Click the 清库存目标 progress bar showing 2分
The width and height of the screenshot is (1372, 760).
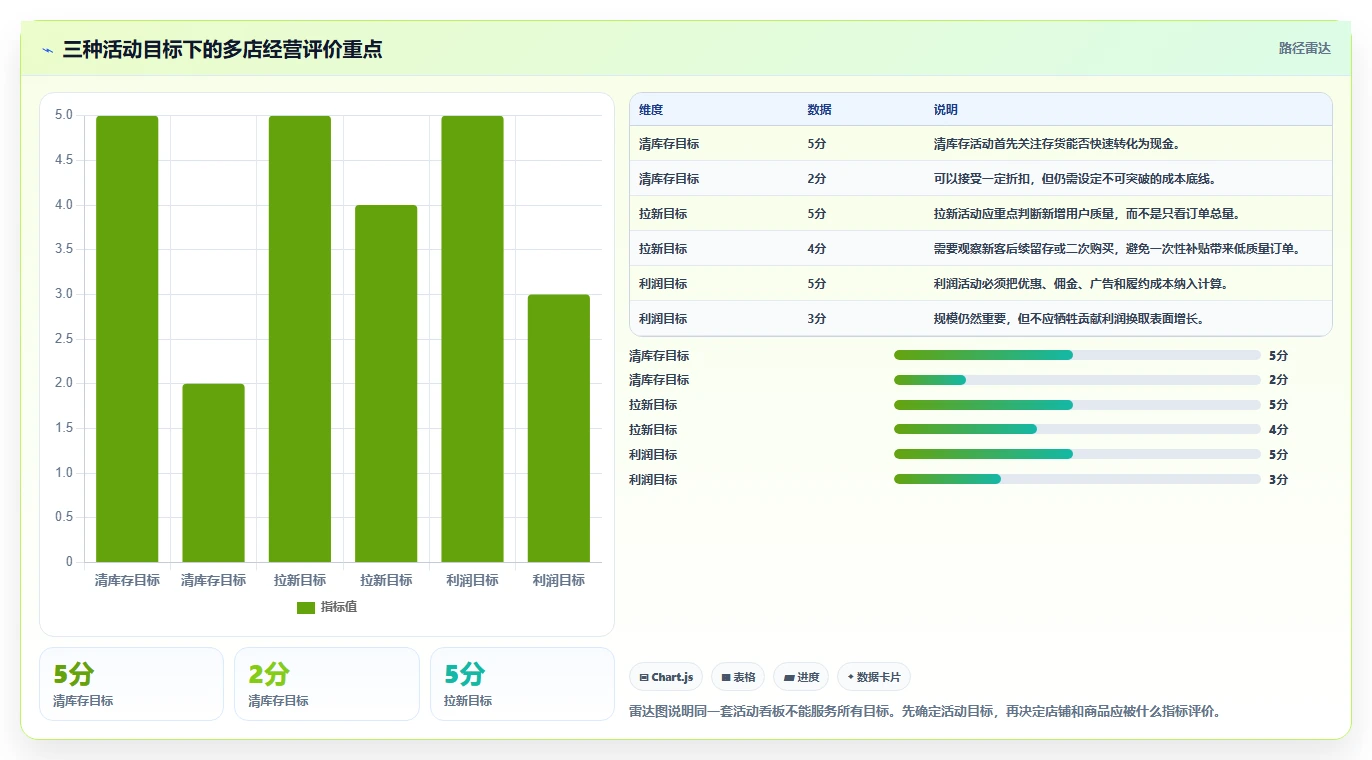(x=1077, y=380)
